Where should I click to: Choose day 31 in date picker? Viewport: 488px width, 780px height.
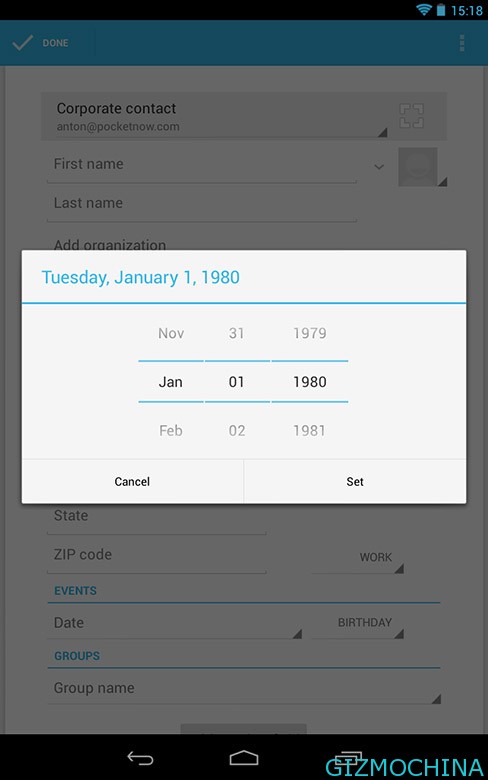237,333
